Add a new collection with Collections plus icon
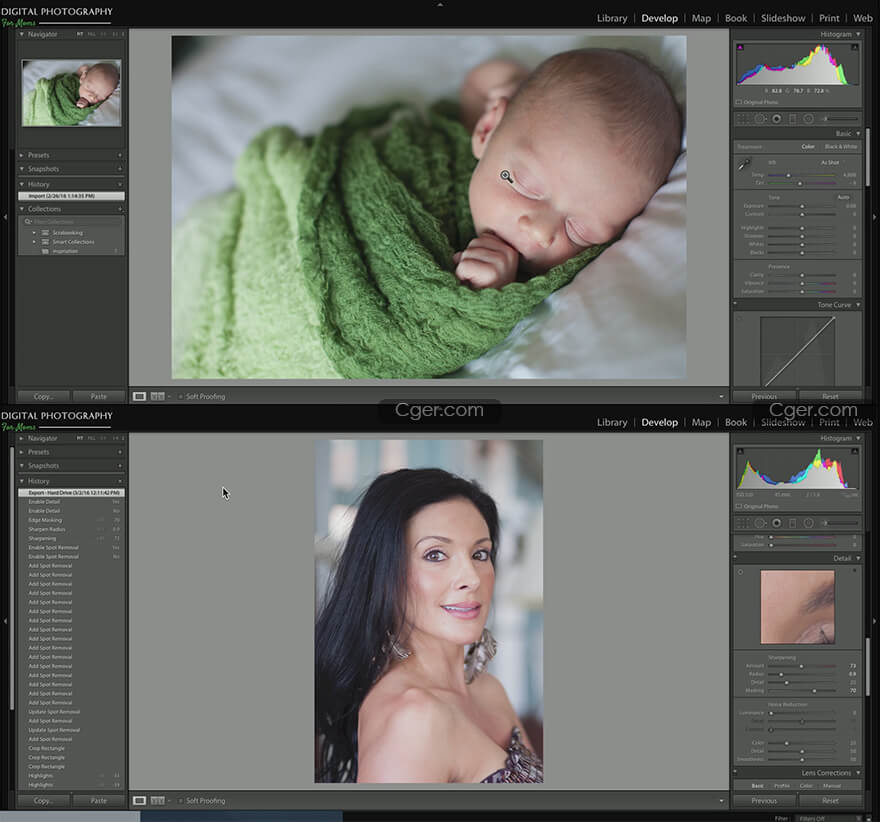The image size is (880, 822). click(119, 209)
